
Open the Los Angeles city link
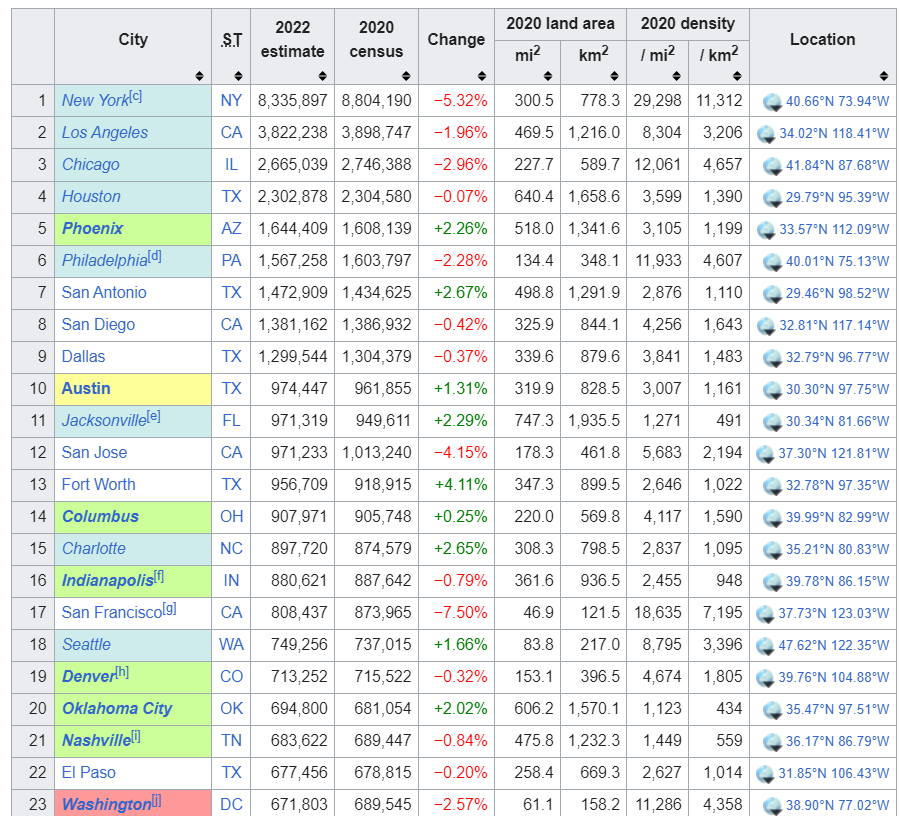105,132
